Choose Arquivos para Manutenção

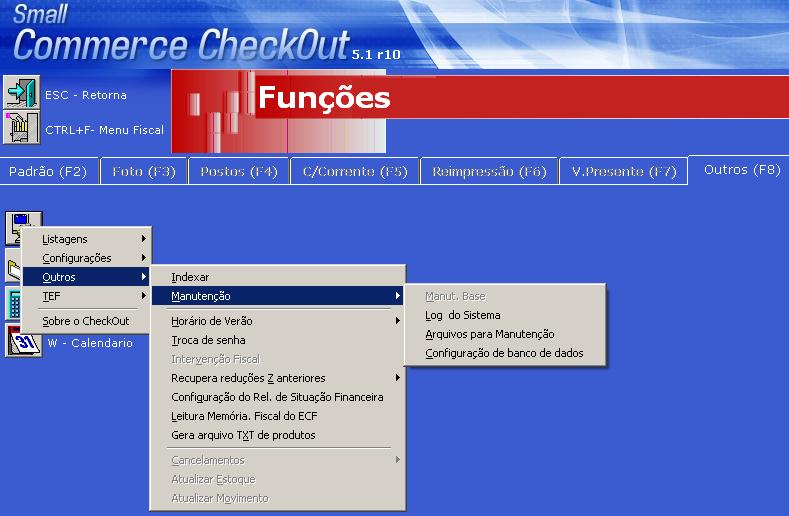pyautogui.click(x=505, y=334)
